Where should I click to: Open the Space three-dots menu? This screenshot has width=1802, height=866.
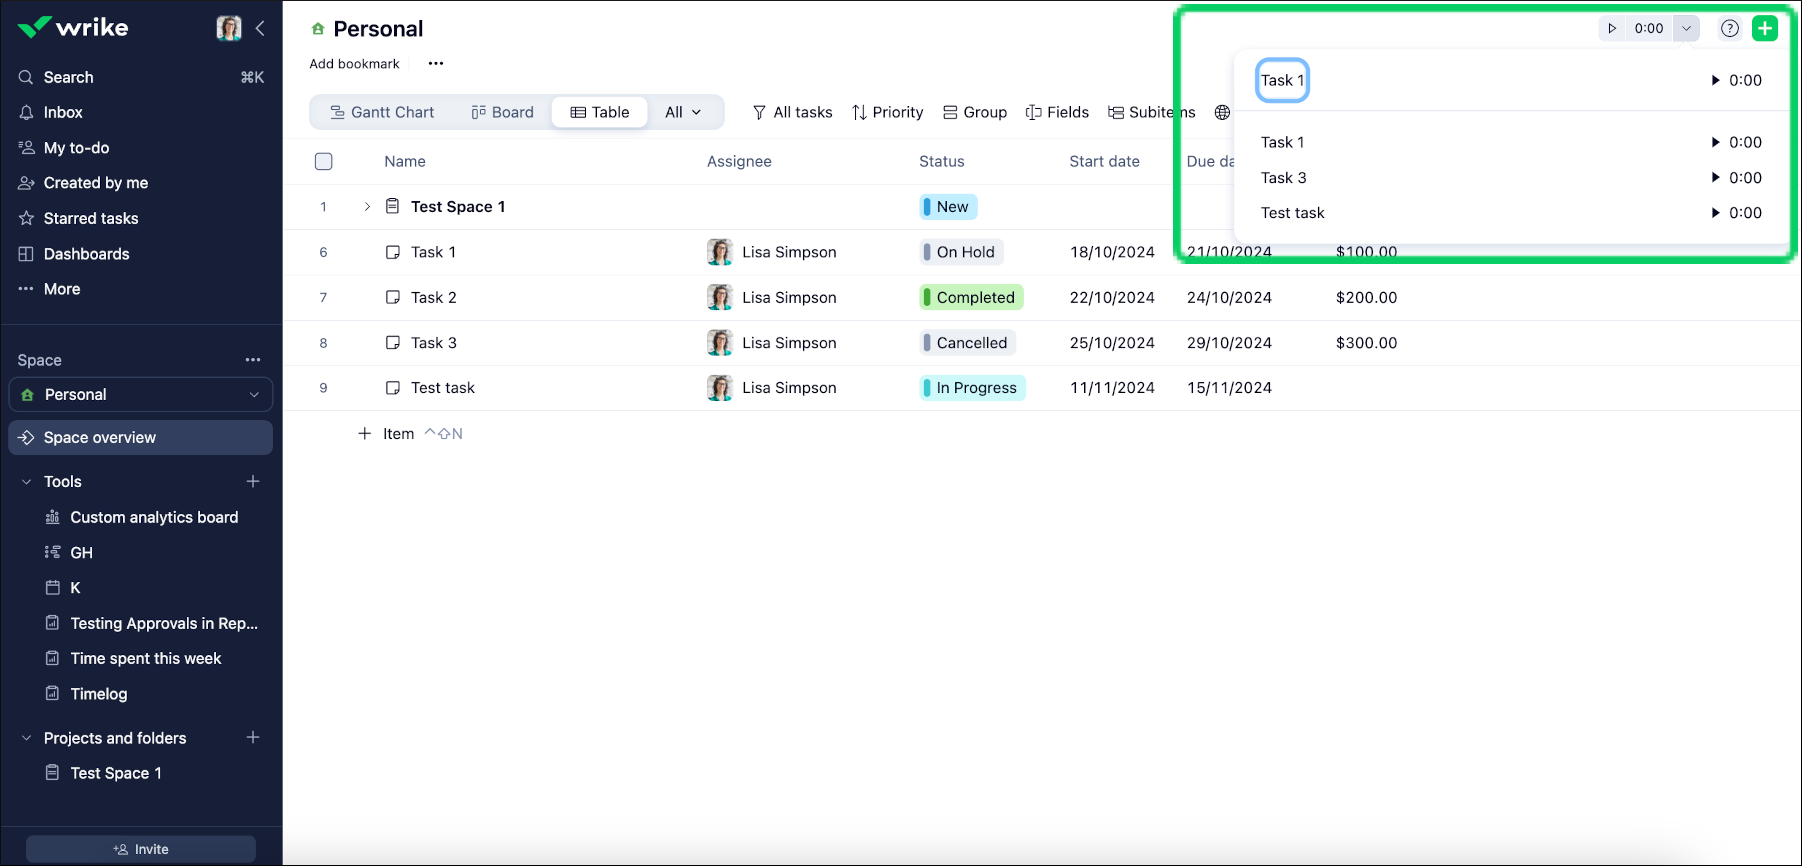[253, 360]
